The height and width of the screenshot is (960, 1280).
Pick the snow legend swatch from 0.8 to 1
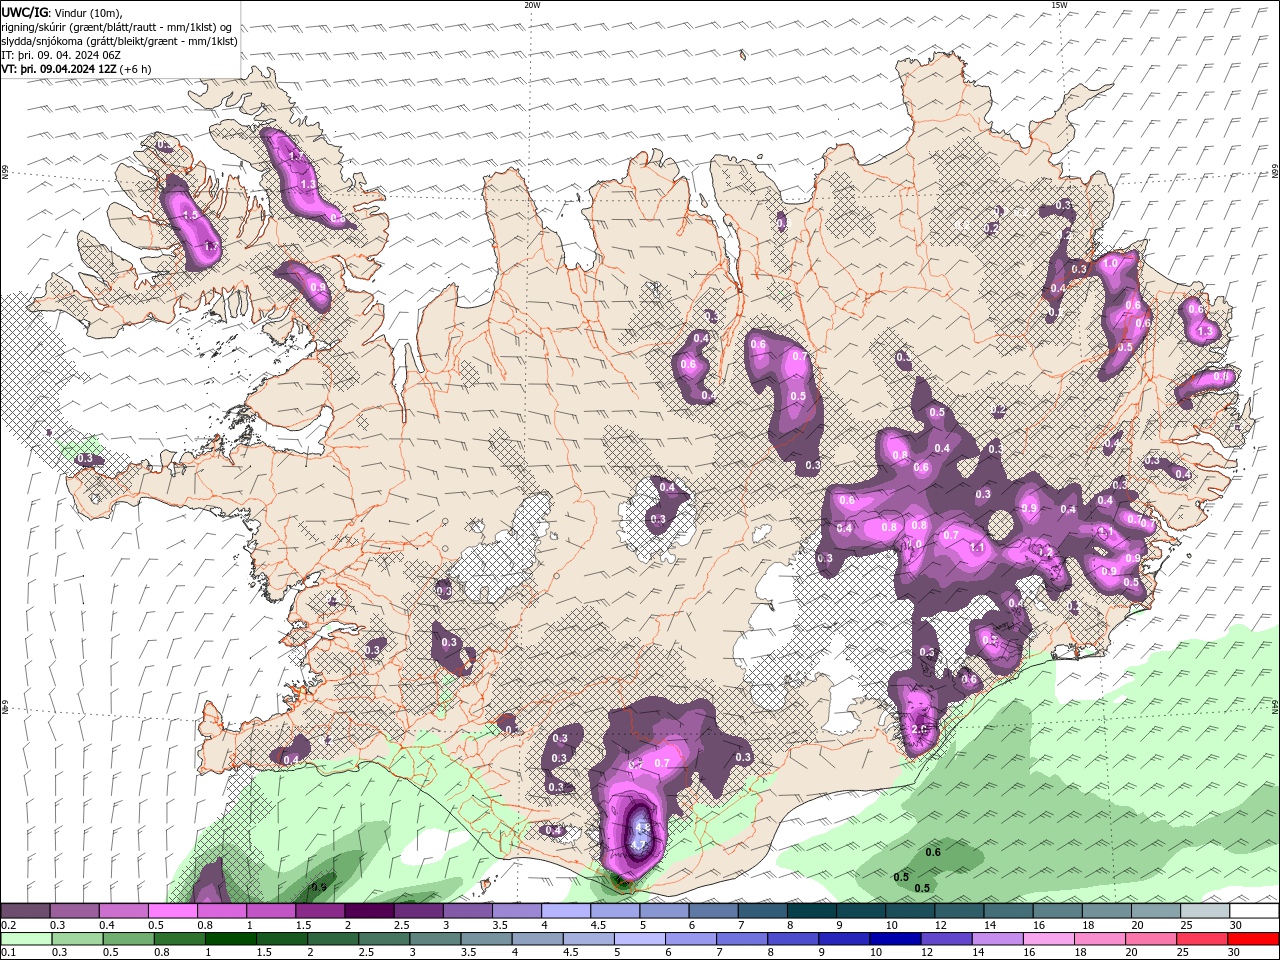coord(222,910)
